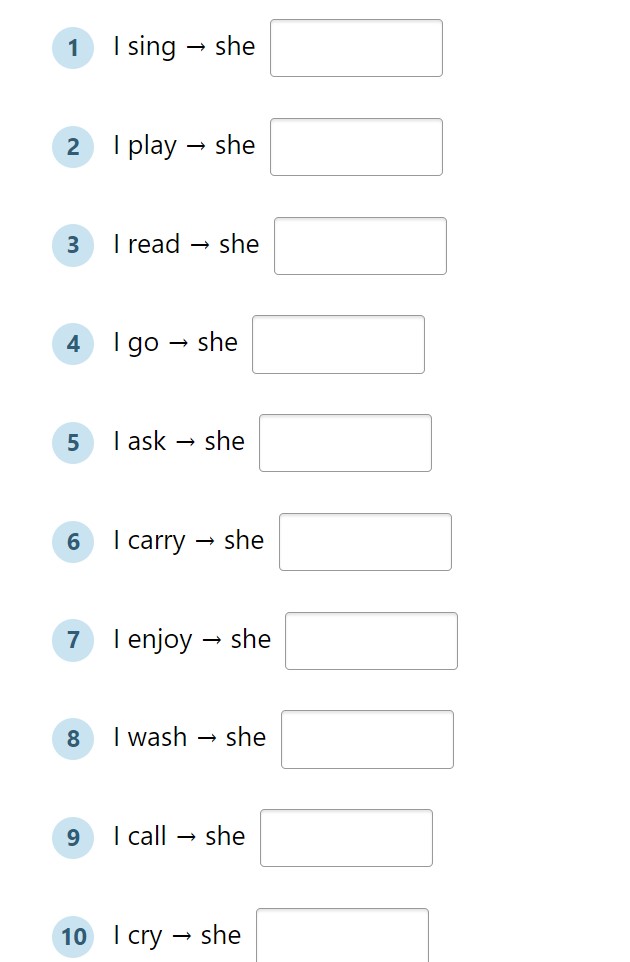Screen dimensions: 630x962
Task: Select the blank field for 'I go'
Action: pyautogui.click(x=339, y=344)
